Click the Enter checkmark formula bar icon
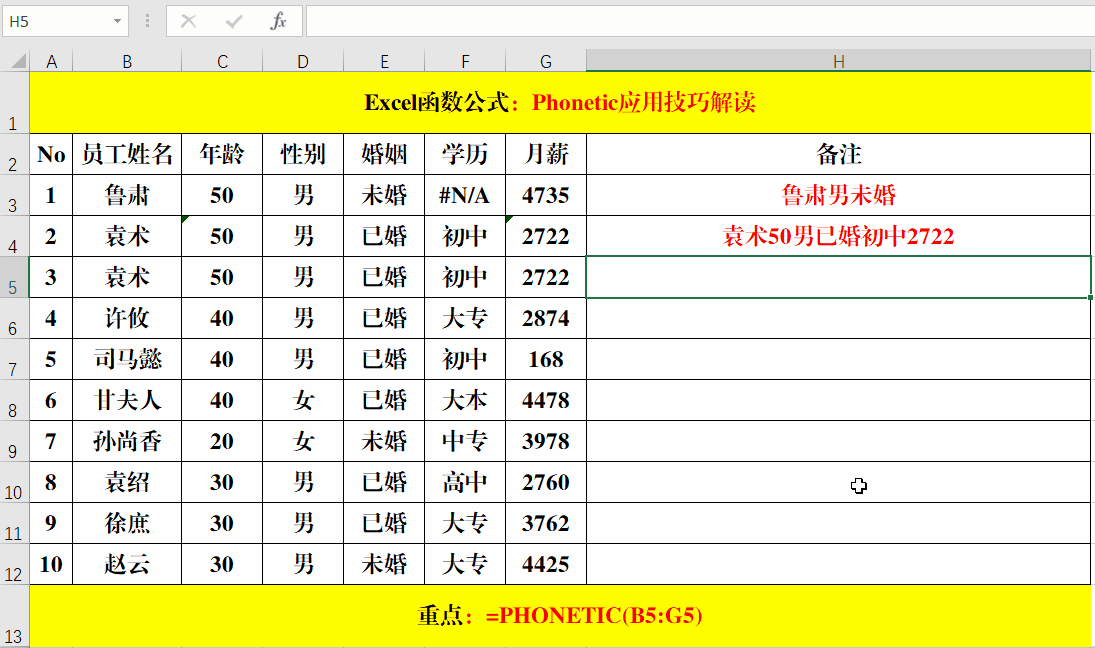This screenshot has height=648, width=1095. pyautogui.click(x=234, y=22)
